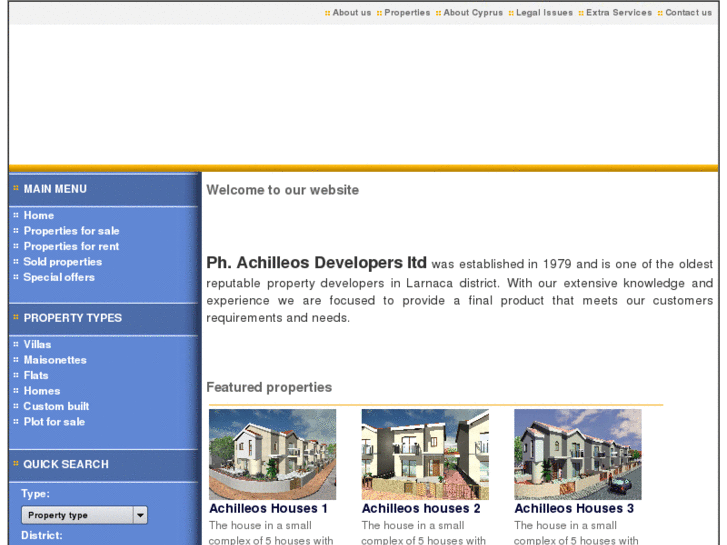The width and height of the screenshot is (727, 545).
Task: Go to About Cyprus page
Action: (x=473, y=13)
